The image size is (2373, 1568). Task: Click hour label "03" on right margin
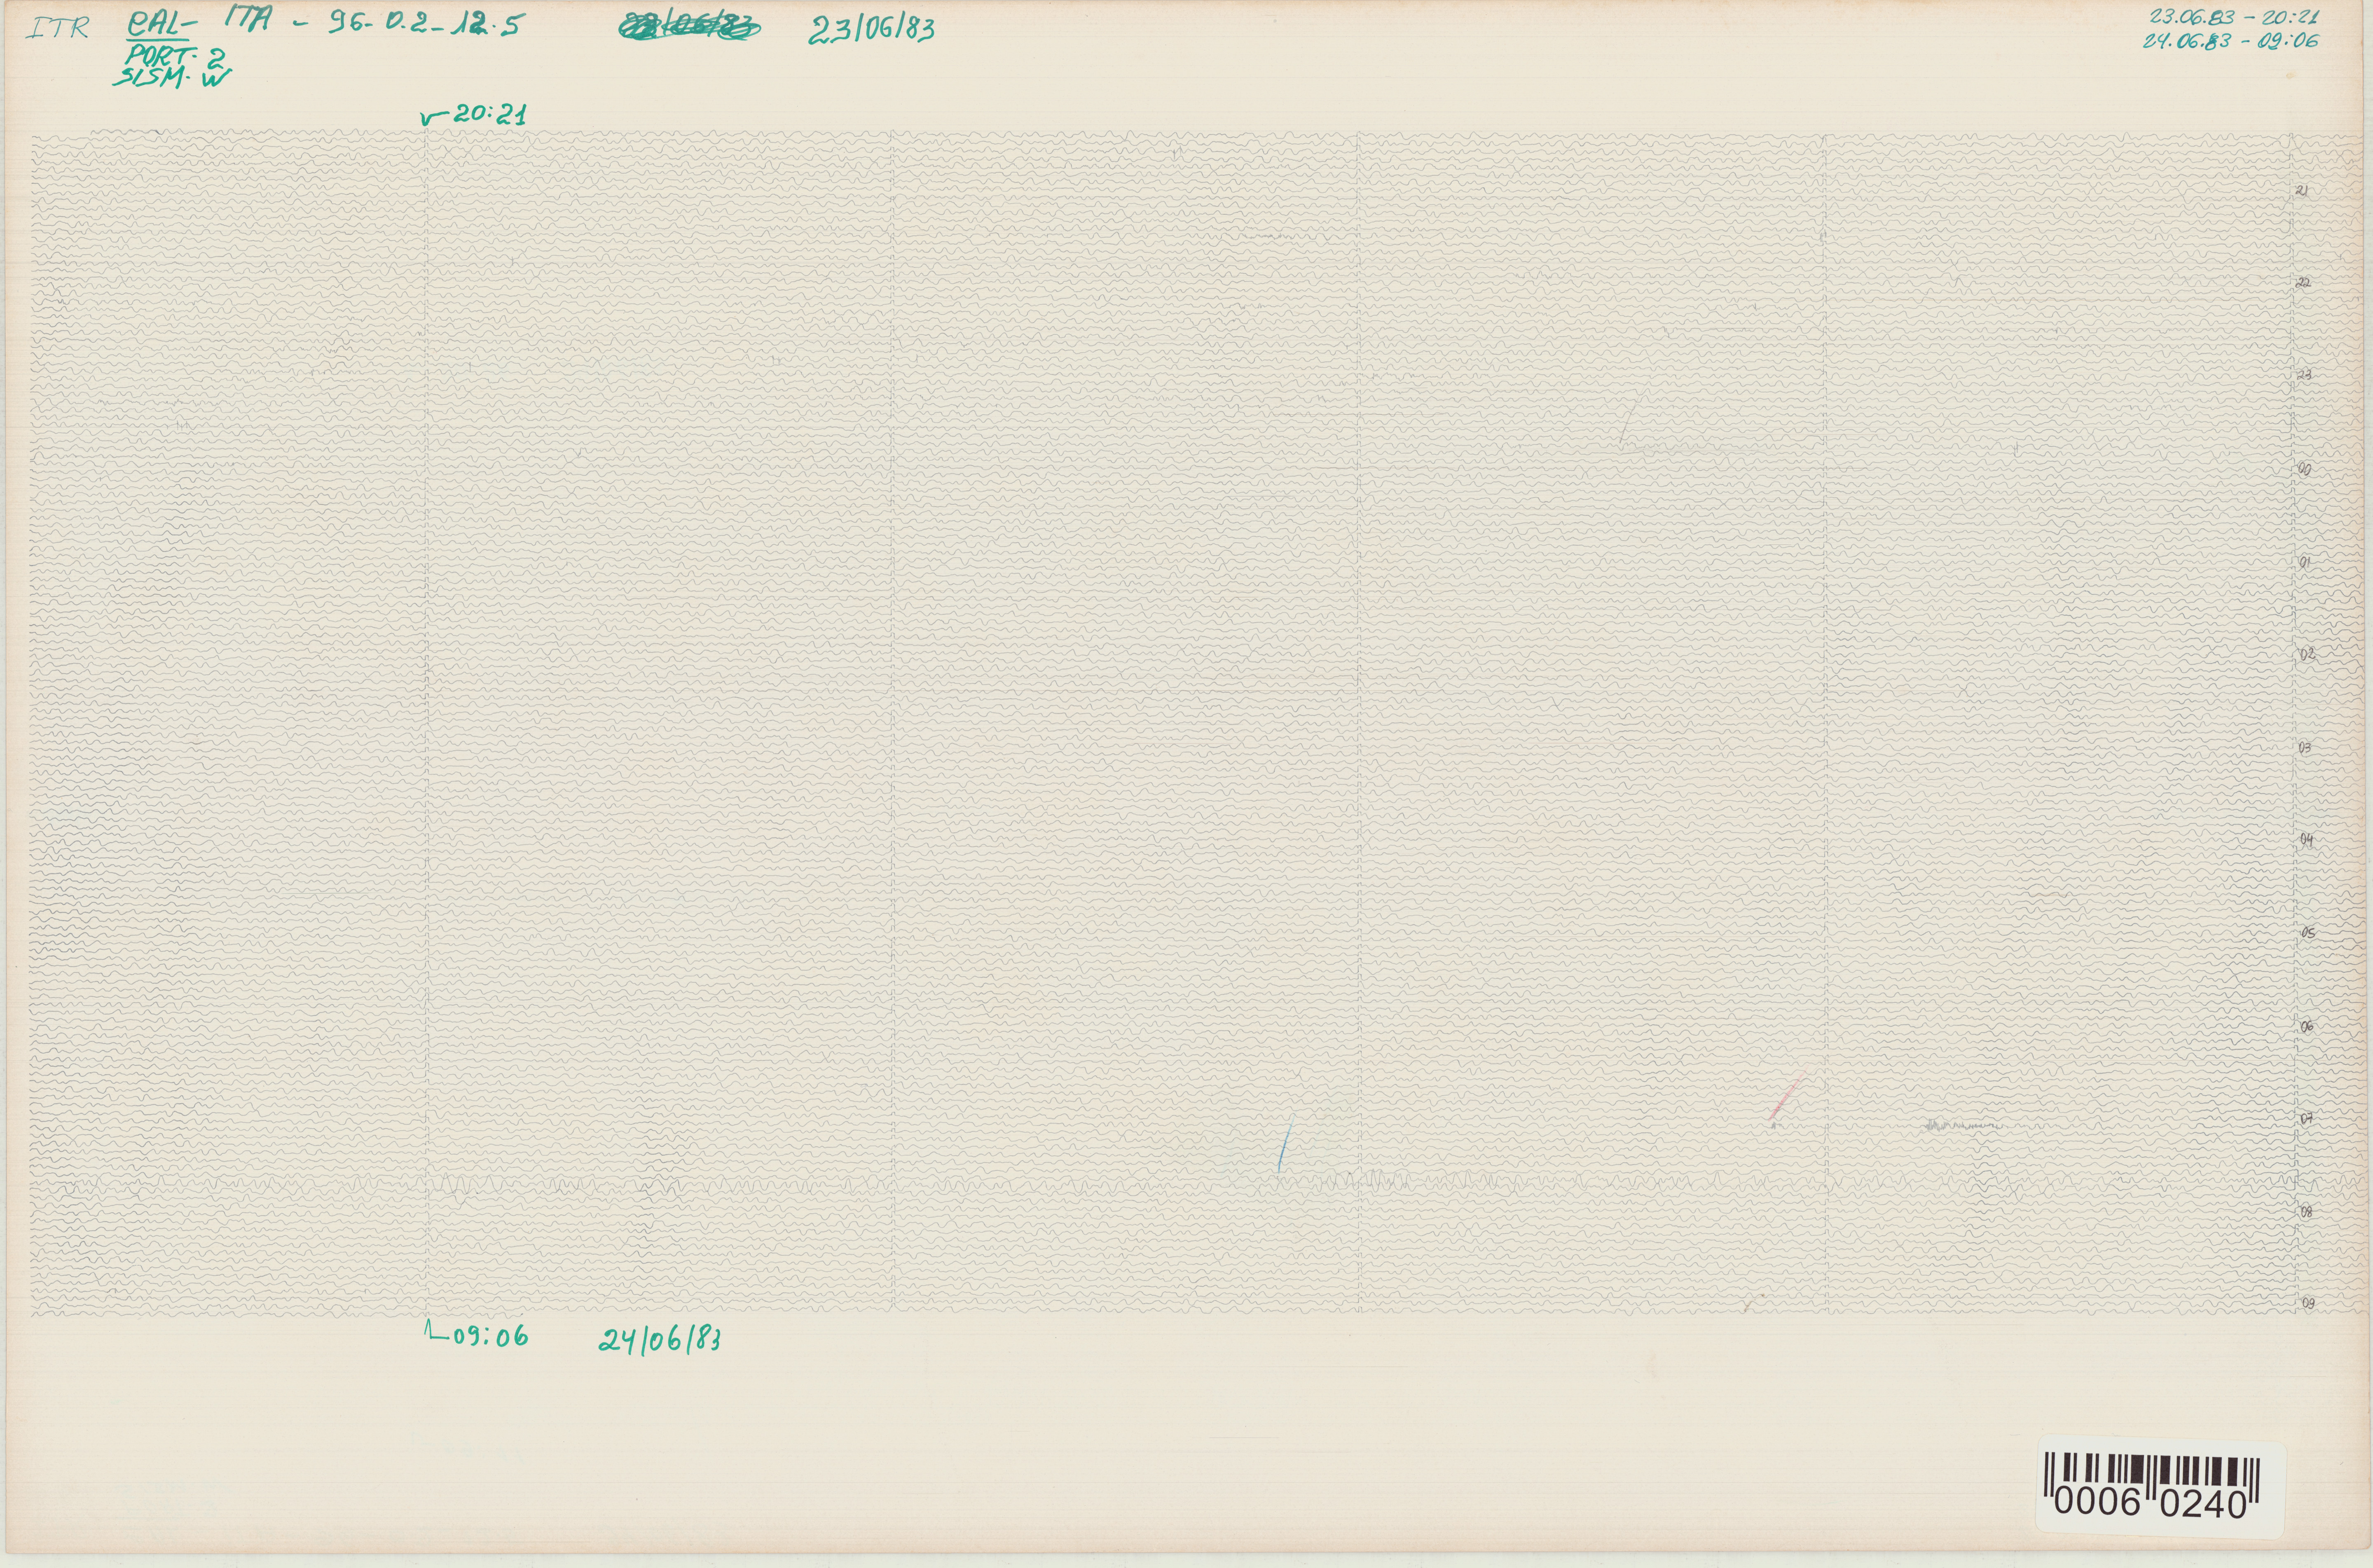(x=2305, y=747)
